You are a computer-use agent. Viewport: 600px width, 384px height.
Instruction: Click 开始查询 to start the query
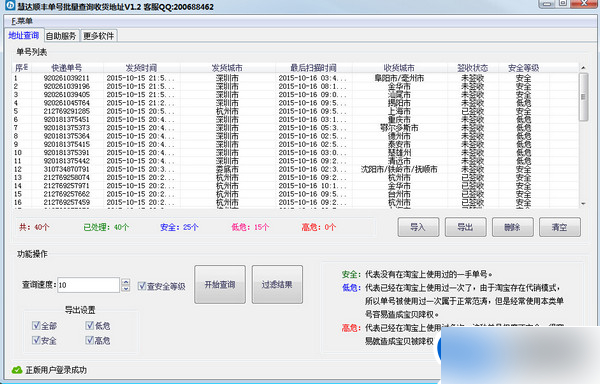[220, 285]
